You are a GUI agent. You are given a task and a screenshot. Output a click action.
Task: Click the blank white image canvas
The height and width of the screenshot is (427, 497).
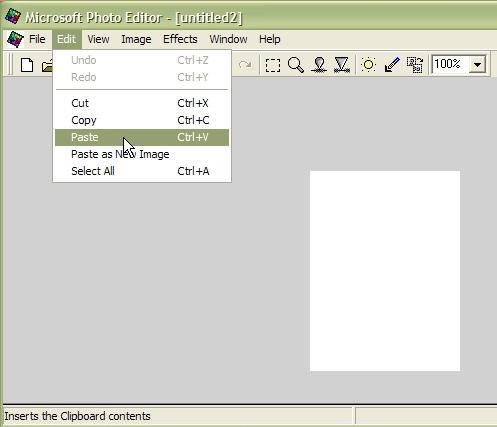point(385,271)
